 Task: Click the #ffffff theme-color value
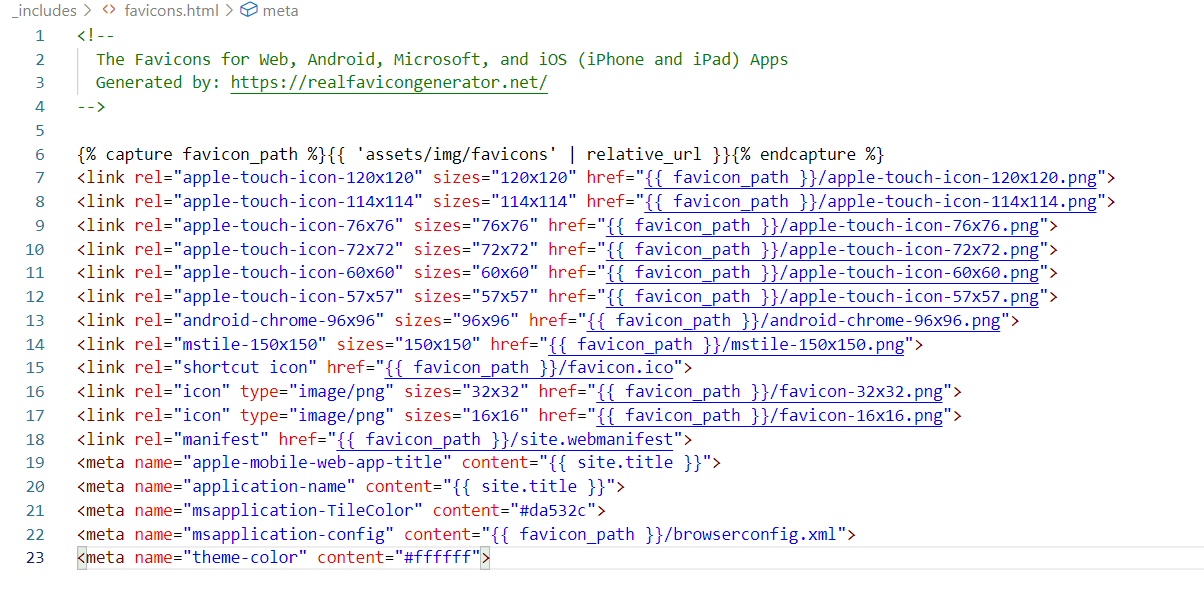point(439,557)
